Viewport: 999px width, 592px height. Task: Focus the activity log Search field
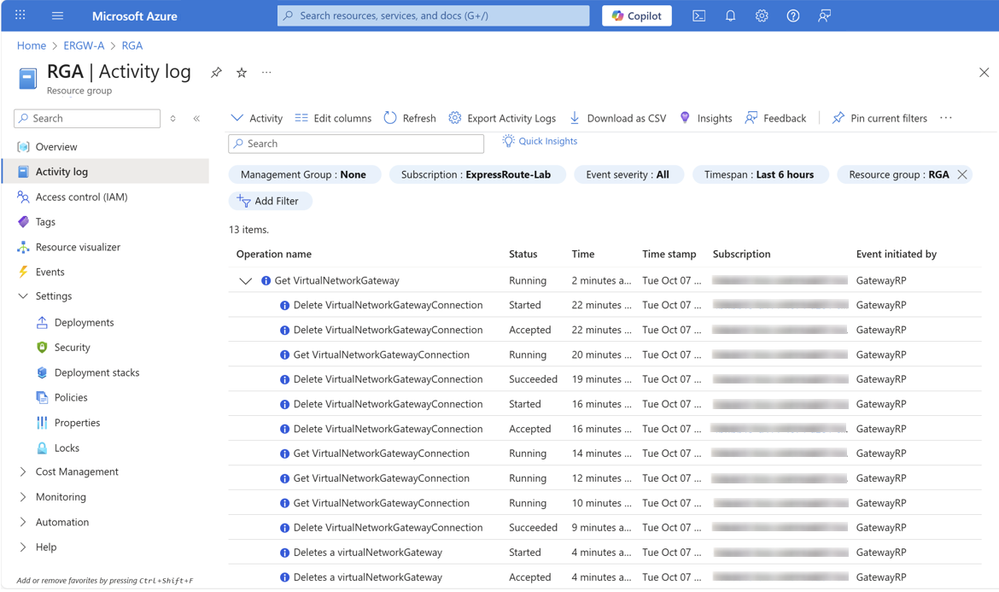356,143
